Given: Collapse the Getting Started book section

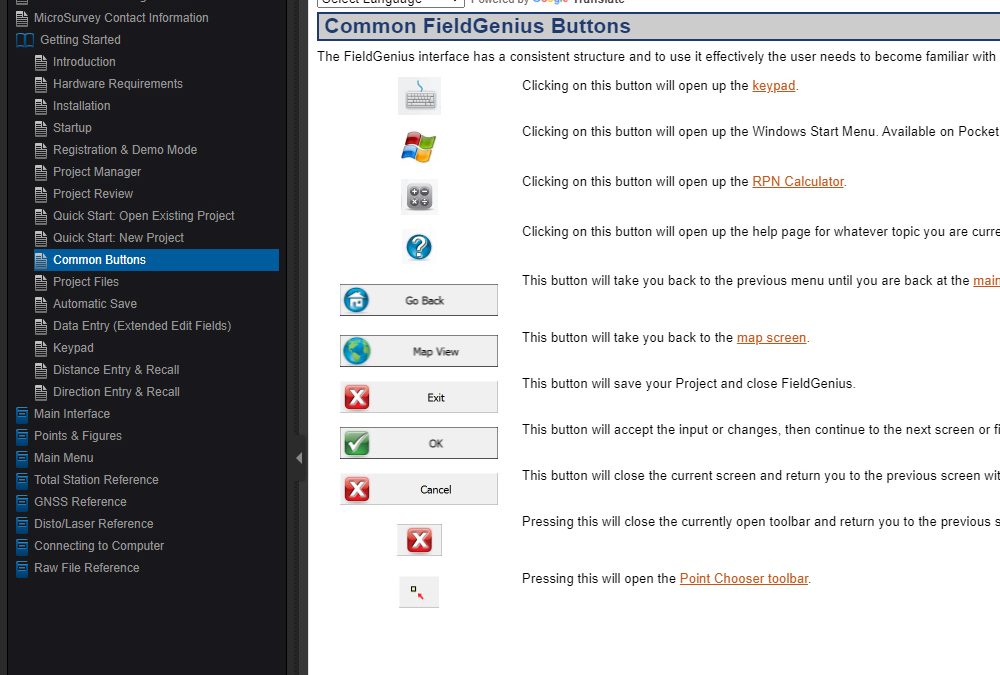Looking at the screenshot, I should pyautogui.click(x=79, y=40).
